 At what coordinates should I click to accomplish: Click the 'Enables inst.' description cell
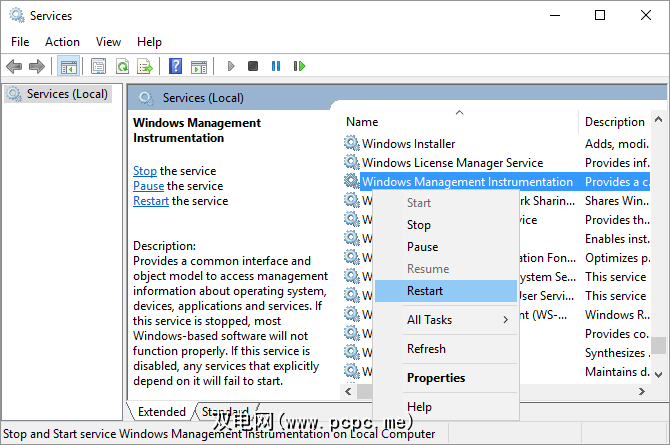click(x=617, y=239)
